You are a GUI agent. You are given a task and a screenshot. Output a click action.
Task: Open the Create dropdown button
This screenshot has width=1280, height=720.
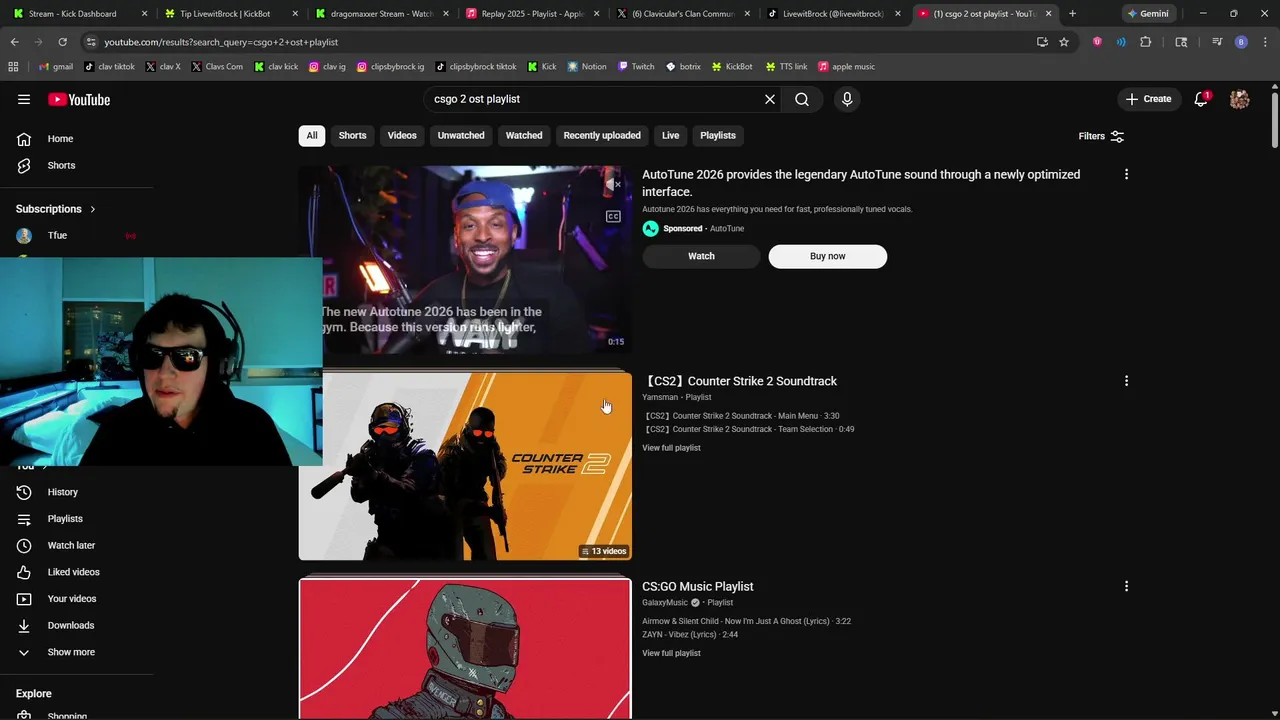[1148, 99]
